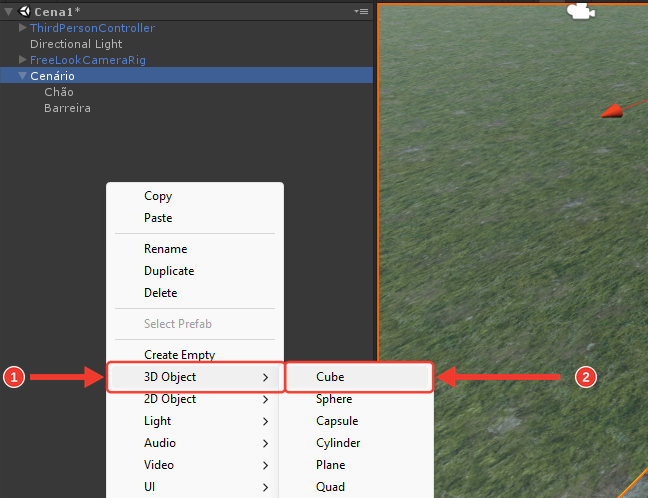Screen dimensions: 648x498
Task: Open the 3D Object submenu arrow
Action: pyautogui.click(x=265, y=377)
